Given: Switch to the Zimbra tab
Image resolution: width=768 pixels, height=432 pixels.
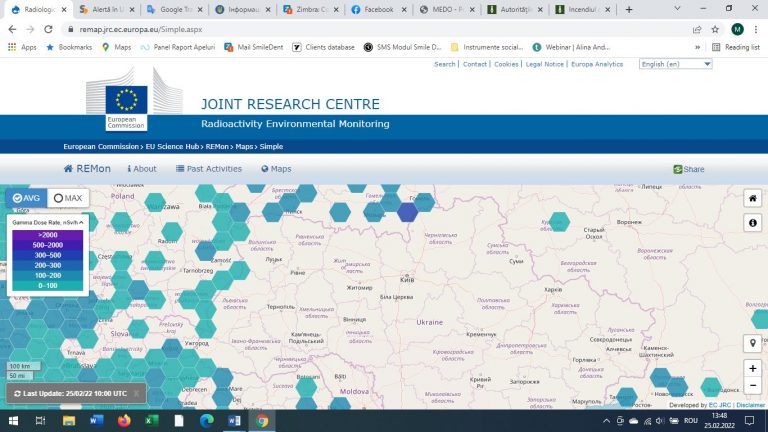Looking at the screenshot, I should tap(311, 9).
